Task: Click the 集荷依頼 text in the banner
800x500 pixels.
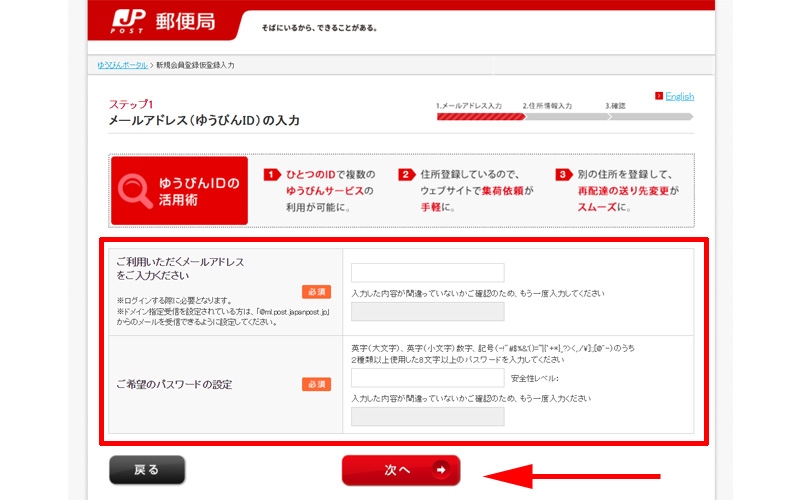Action: click(503, 191)
